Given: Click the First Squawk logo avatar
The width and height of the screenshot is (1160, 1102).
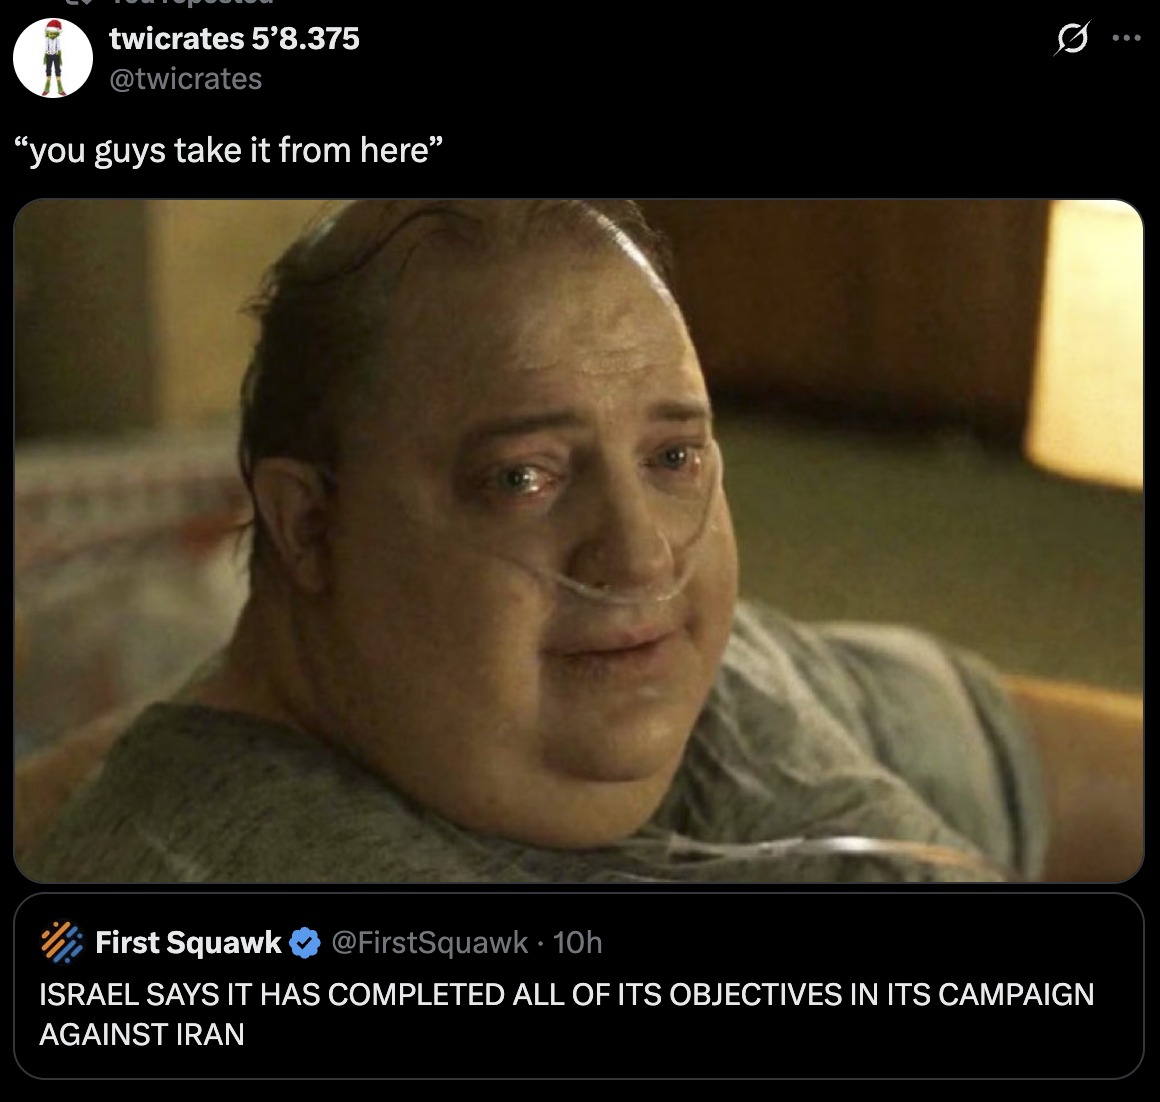Looking at the screenshot, I should tap(62, 942).
